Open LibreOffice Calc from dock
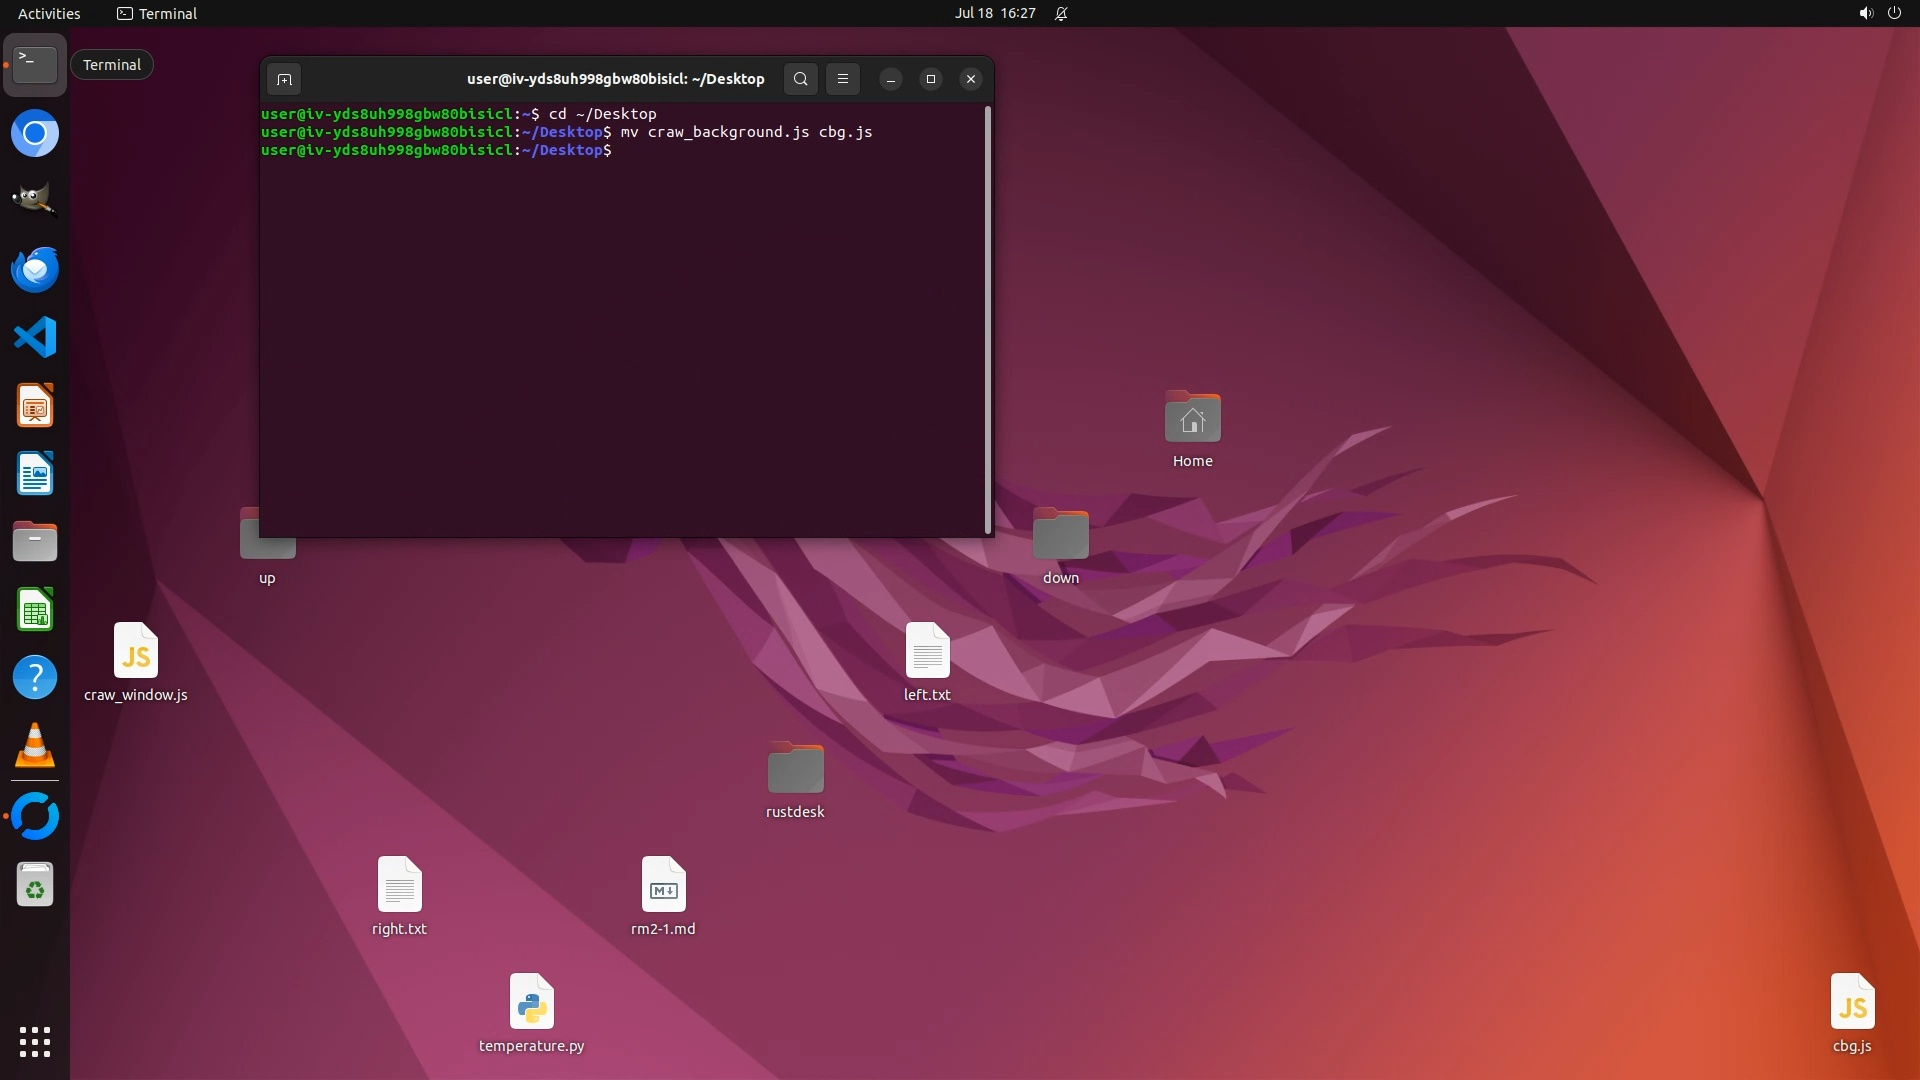This screenshot has width=1920, height=1080. click(35, 610)
